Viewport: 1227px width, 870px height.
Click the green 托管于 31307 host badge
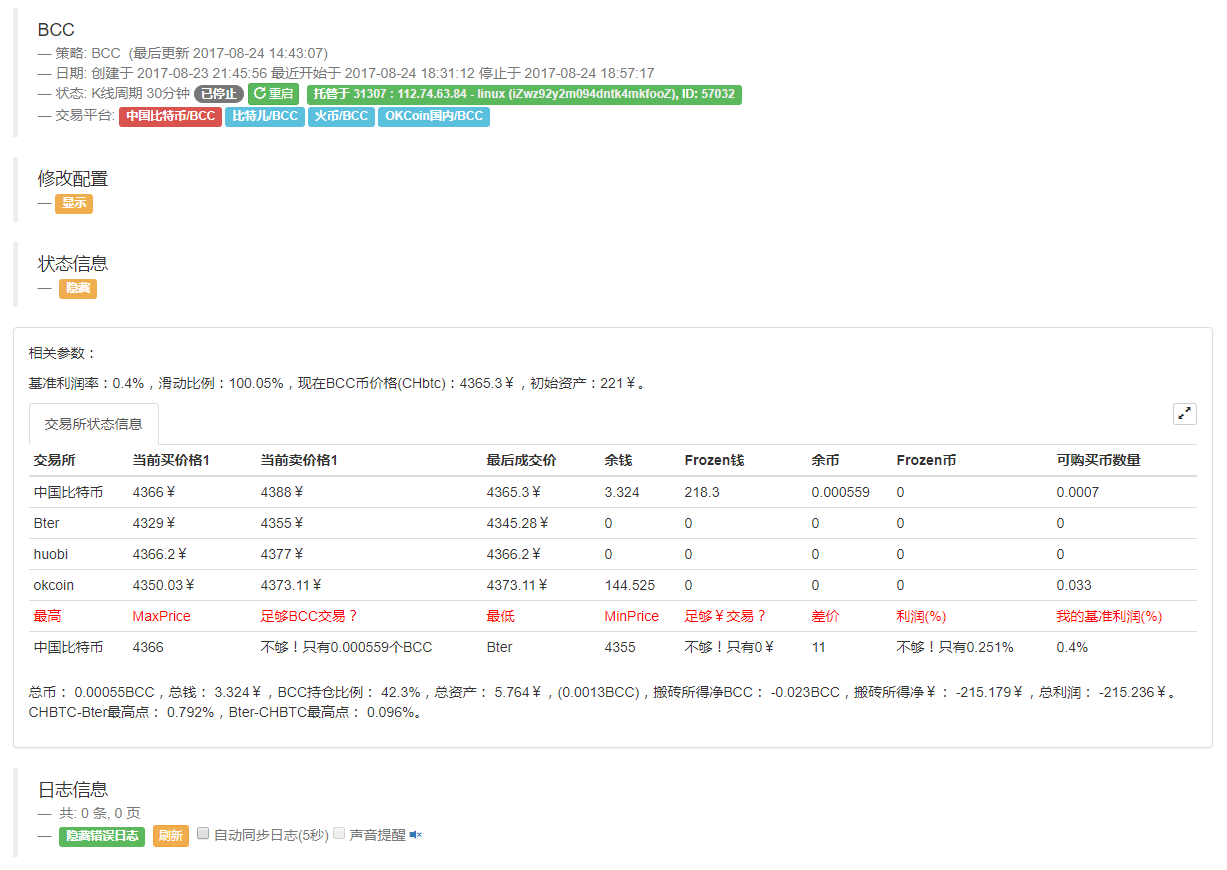(524, 94)
